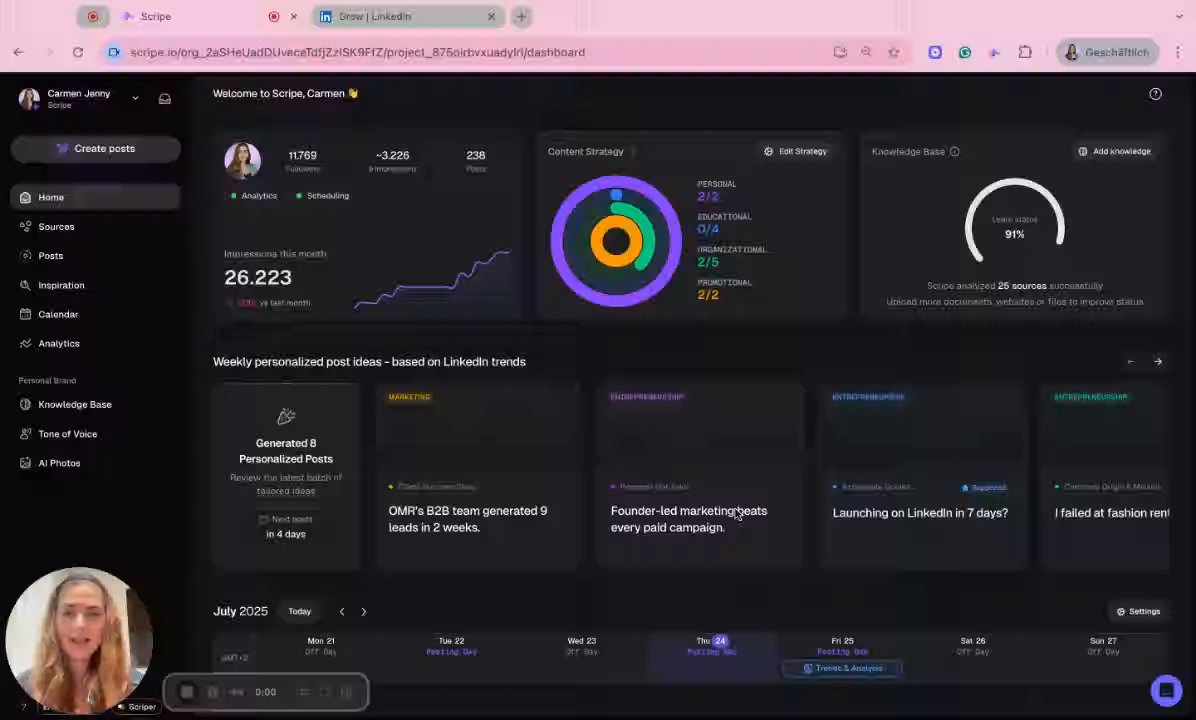The height and width of the screenshot is (720, 1196).
Task: Click the PROMOTIONAL 2/2 legend
Action: coord(725,289)
